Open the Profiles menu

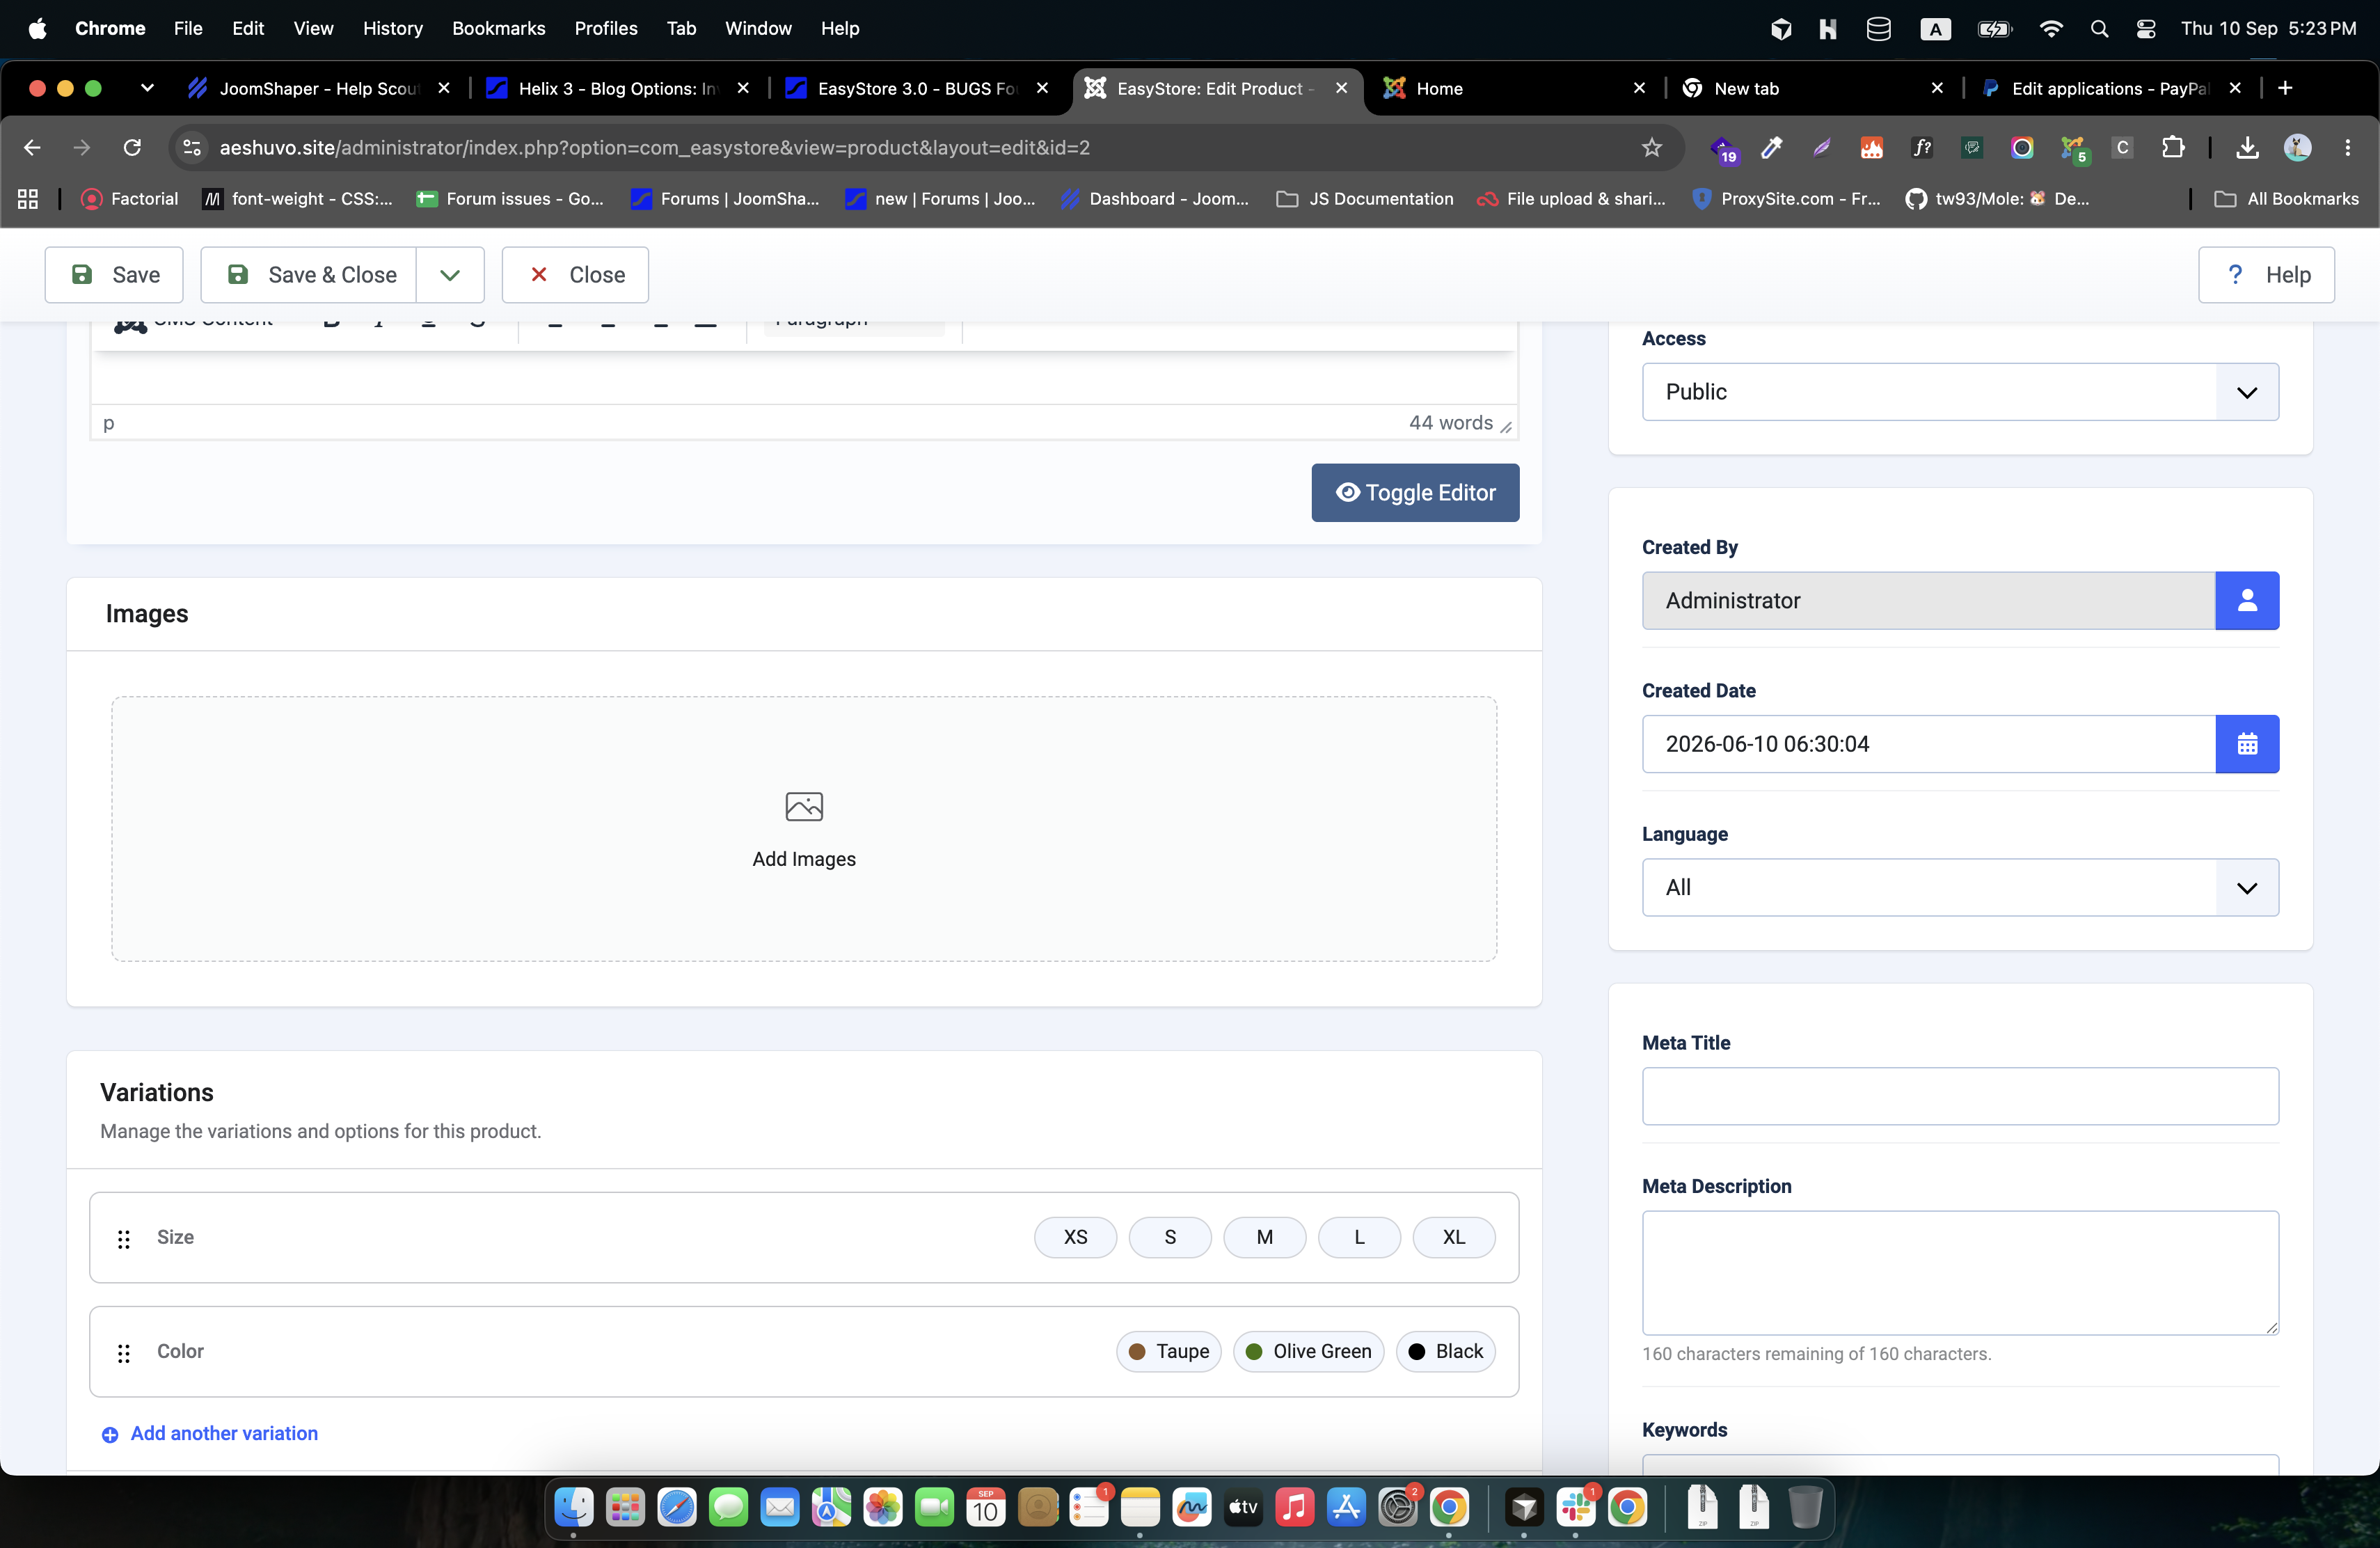coord(605,29)
